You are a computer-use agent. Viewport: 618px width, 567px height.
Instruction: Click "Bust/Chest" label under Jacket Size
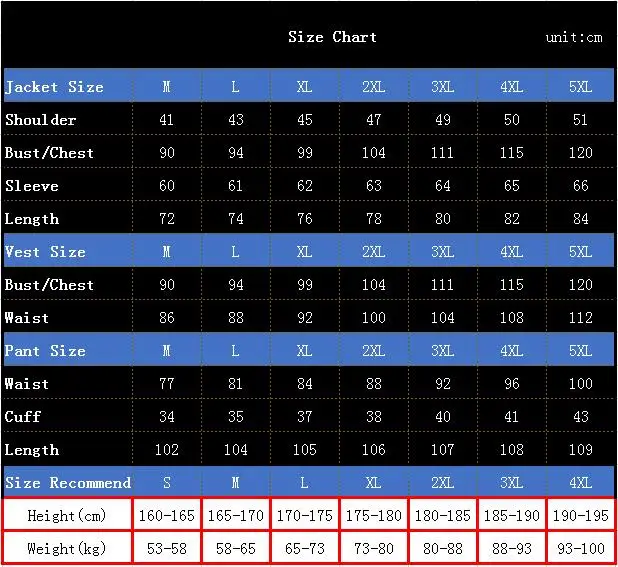49,152
